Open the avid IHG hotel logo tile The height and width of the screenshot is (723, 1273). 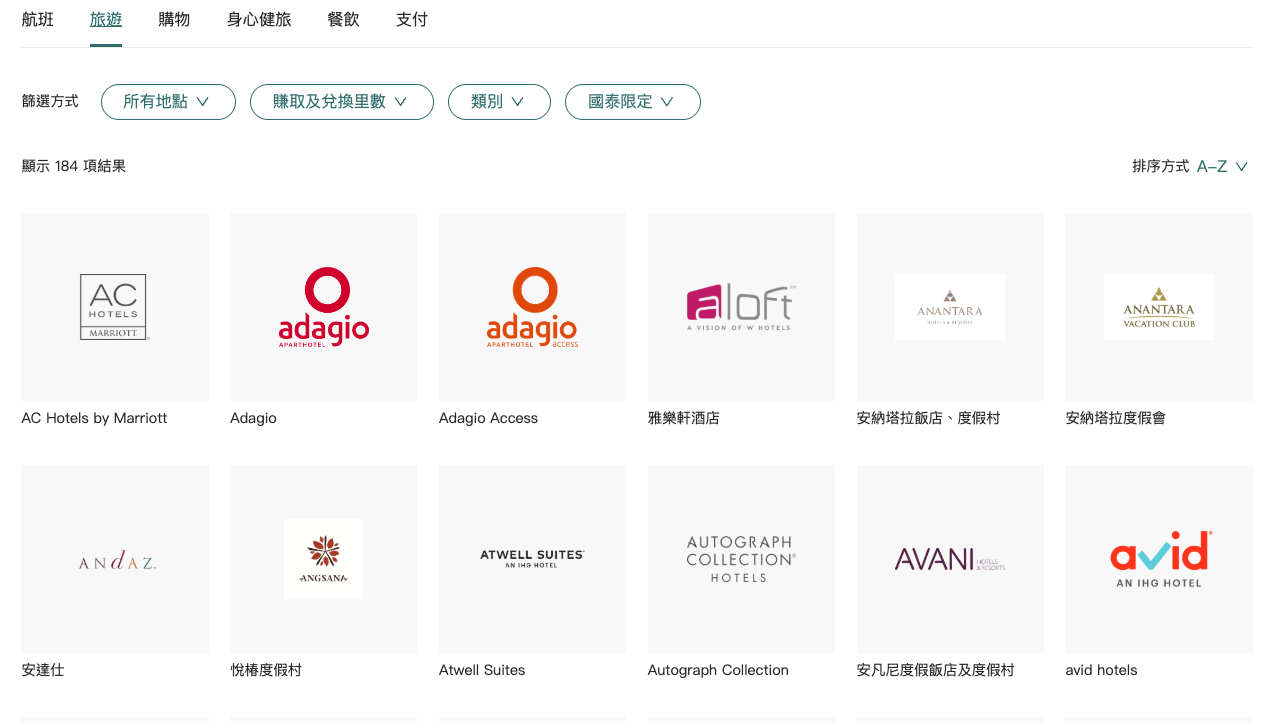coord(1159,559)
